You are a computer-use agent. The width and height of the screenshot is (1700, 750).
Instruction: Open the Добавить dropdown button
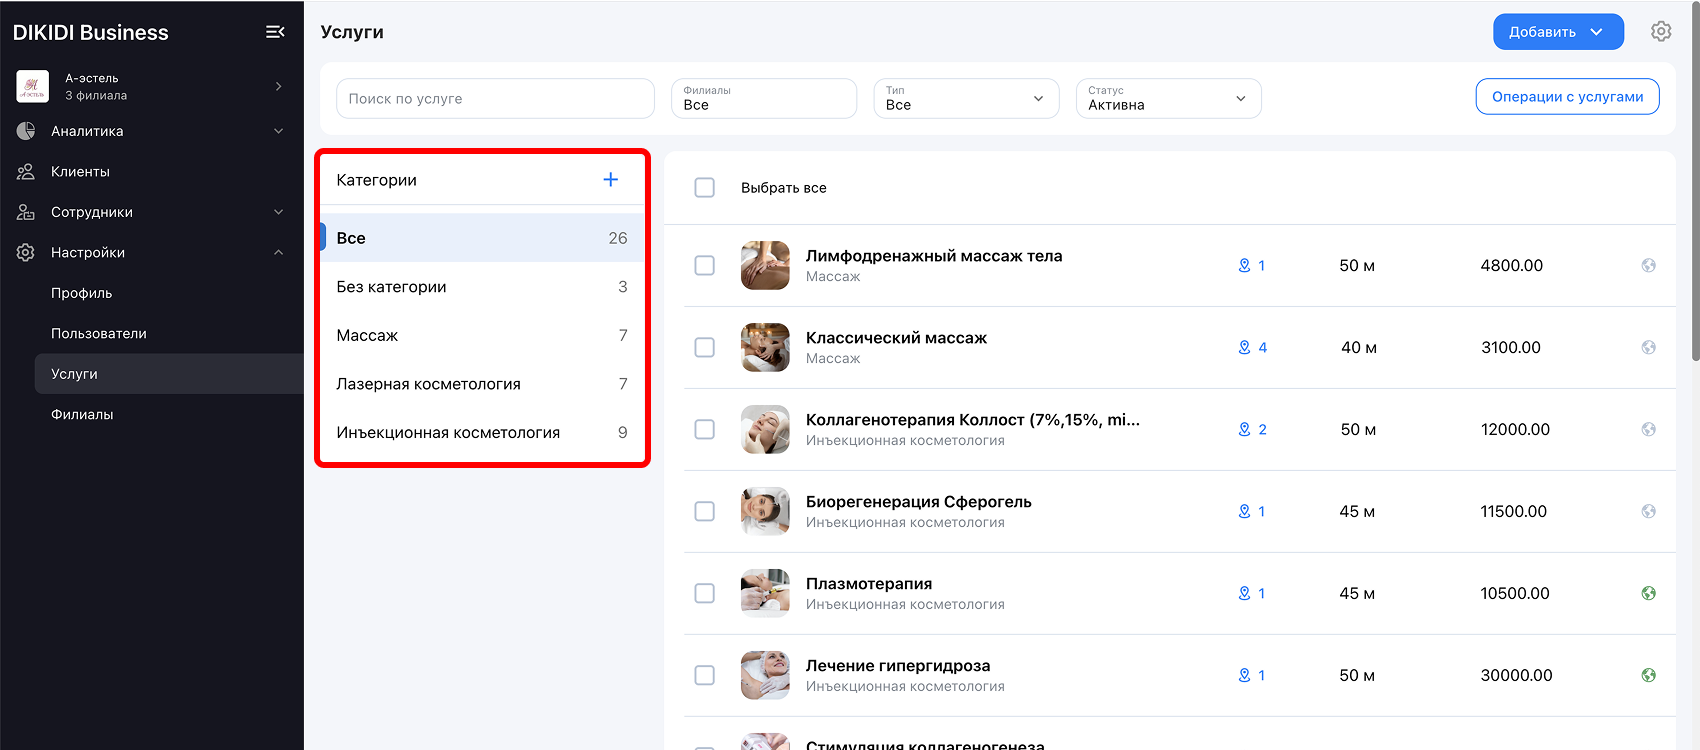pos(1558,32)
